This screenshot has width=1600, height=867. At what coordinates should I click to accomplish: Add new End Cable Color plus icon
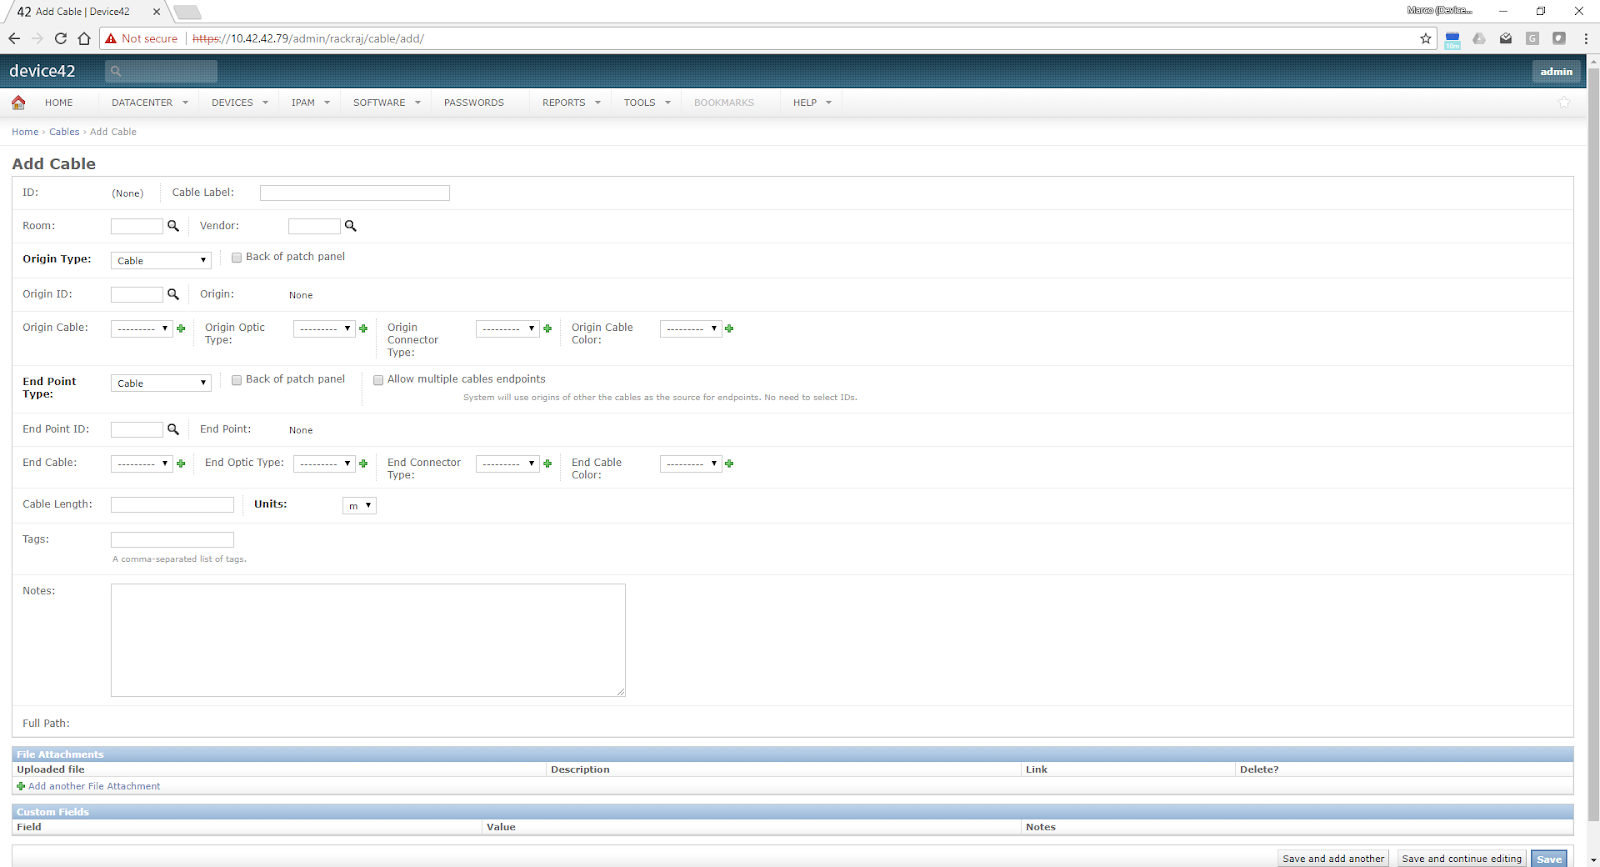729,463
